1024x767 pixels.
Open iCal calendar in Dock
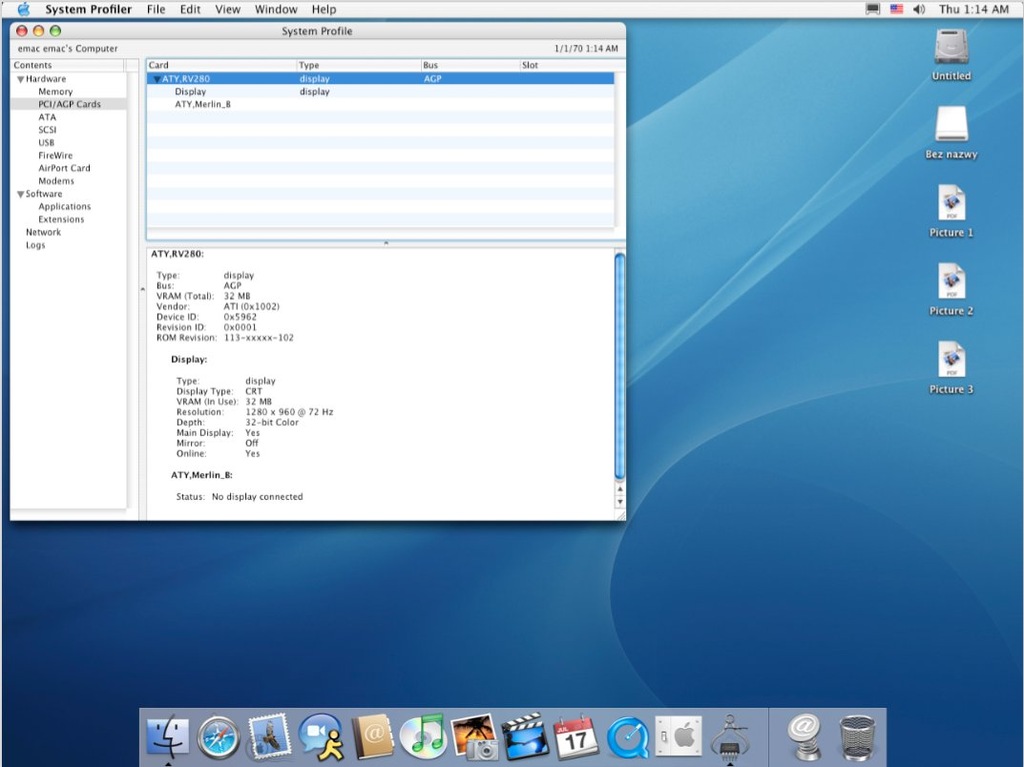[575, 738]
